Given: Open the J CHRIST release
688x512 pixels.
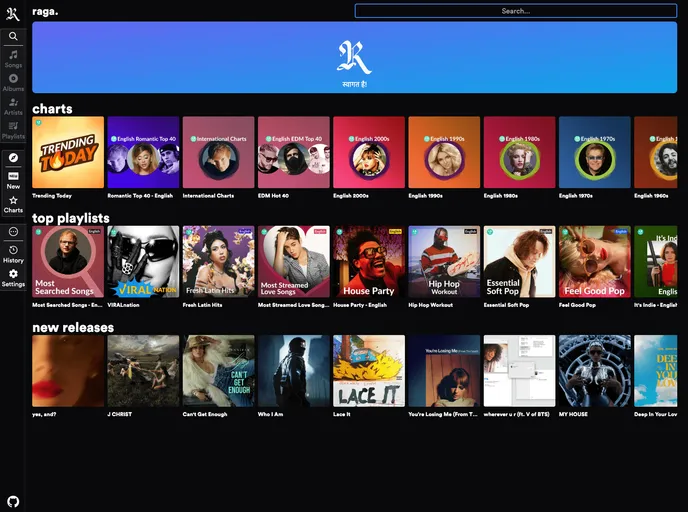Looking at the screenshot, I should 143,371.
